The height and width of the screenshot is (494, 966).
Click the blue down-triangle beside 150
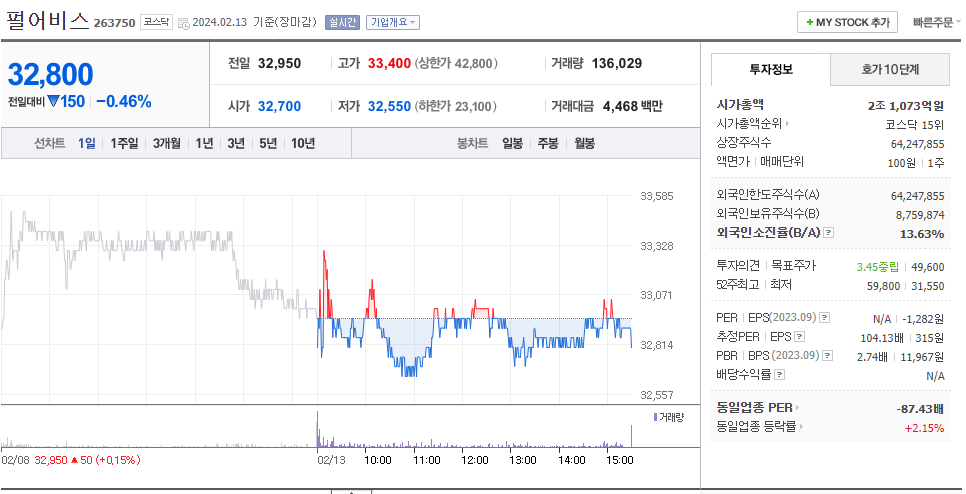pos(54,101)
